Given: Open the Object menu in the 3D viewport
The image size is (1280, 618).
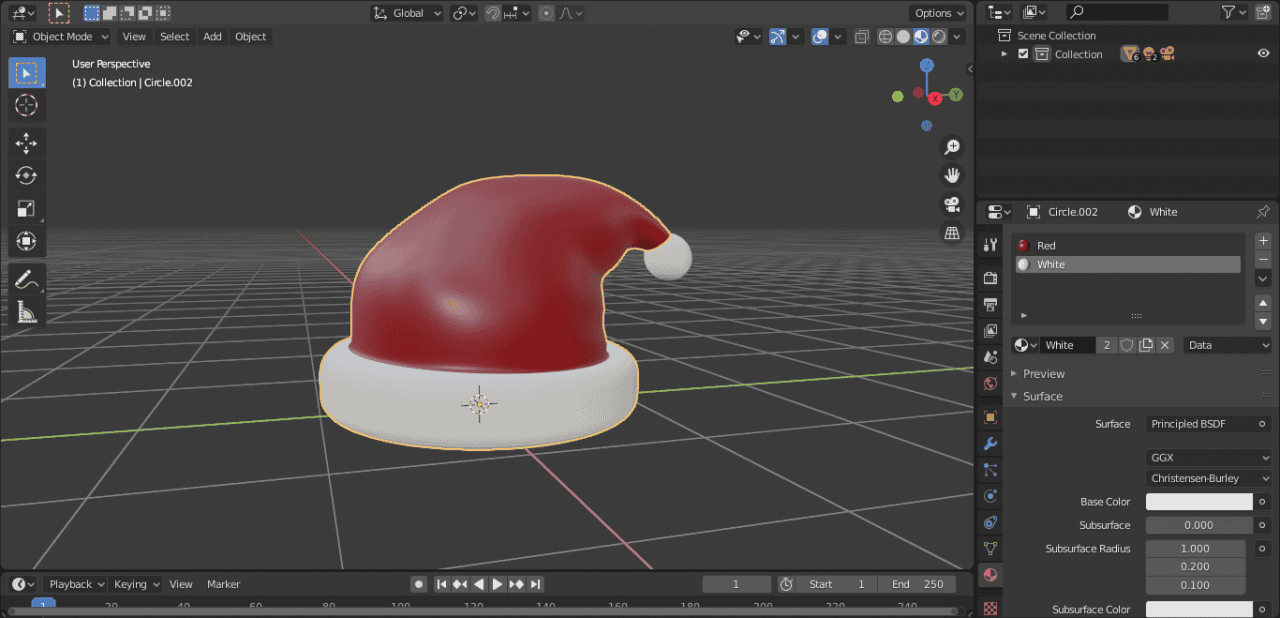Looking at the screenshot, I should point(250,36).
